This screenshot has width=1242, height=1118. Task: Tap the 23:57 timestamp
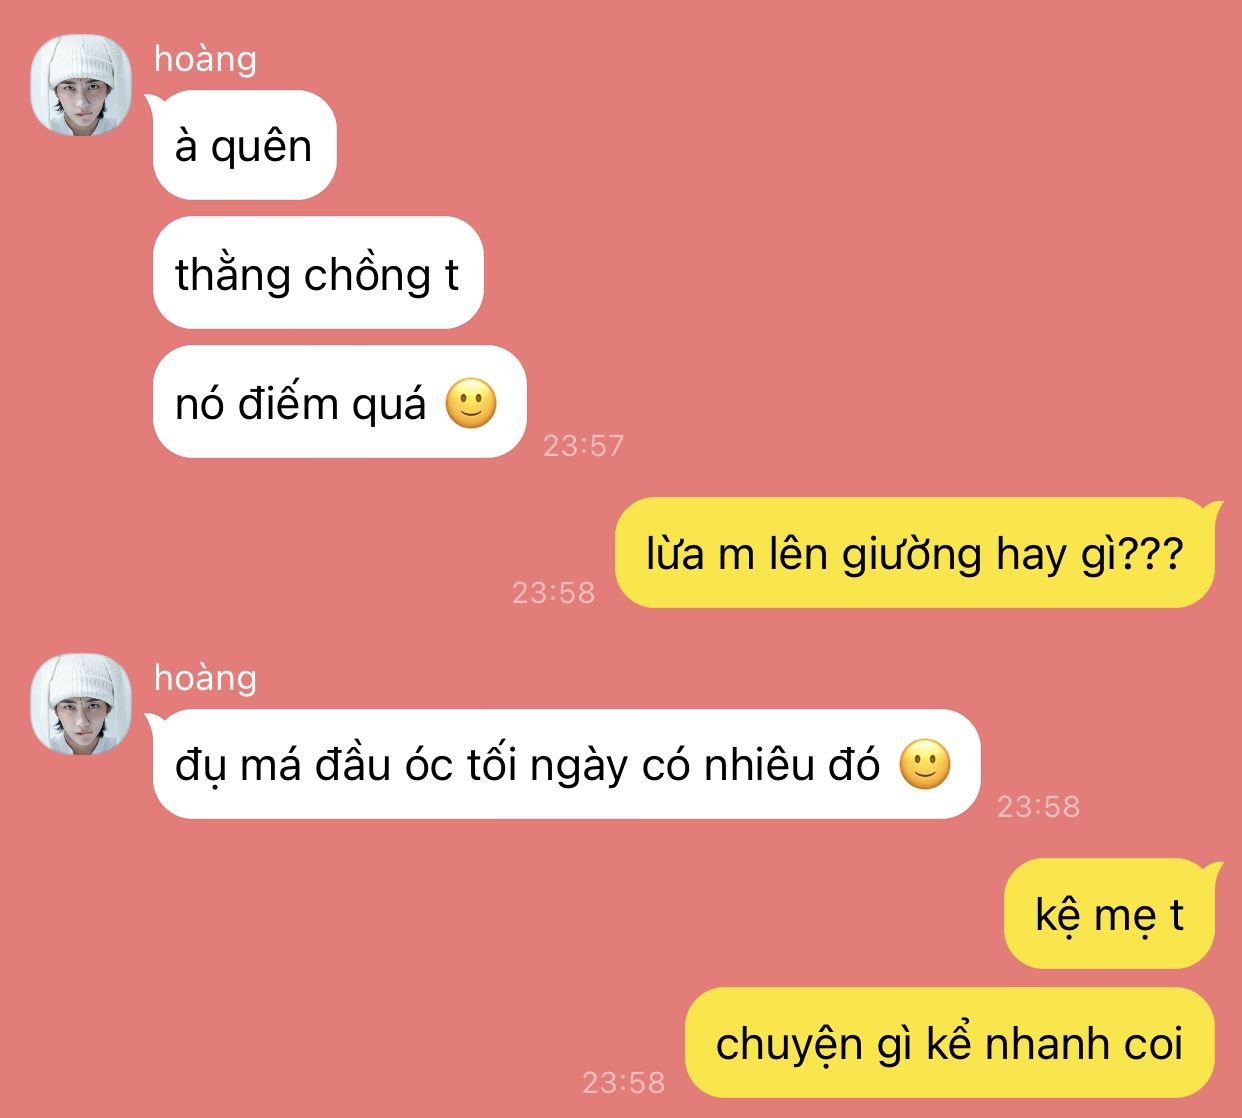click(583, 445)
